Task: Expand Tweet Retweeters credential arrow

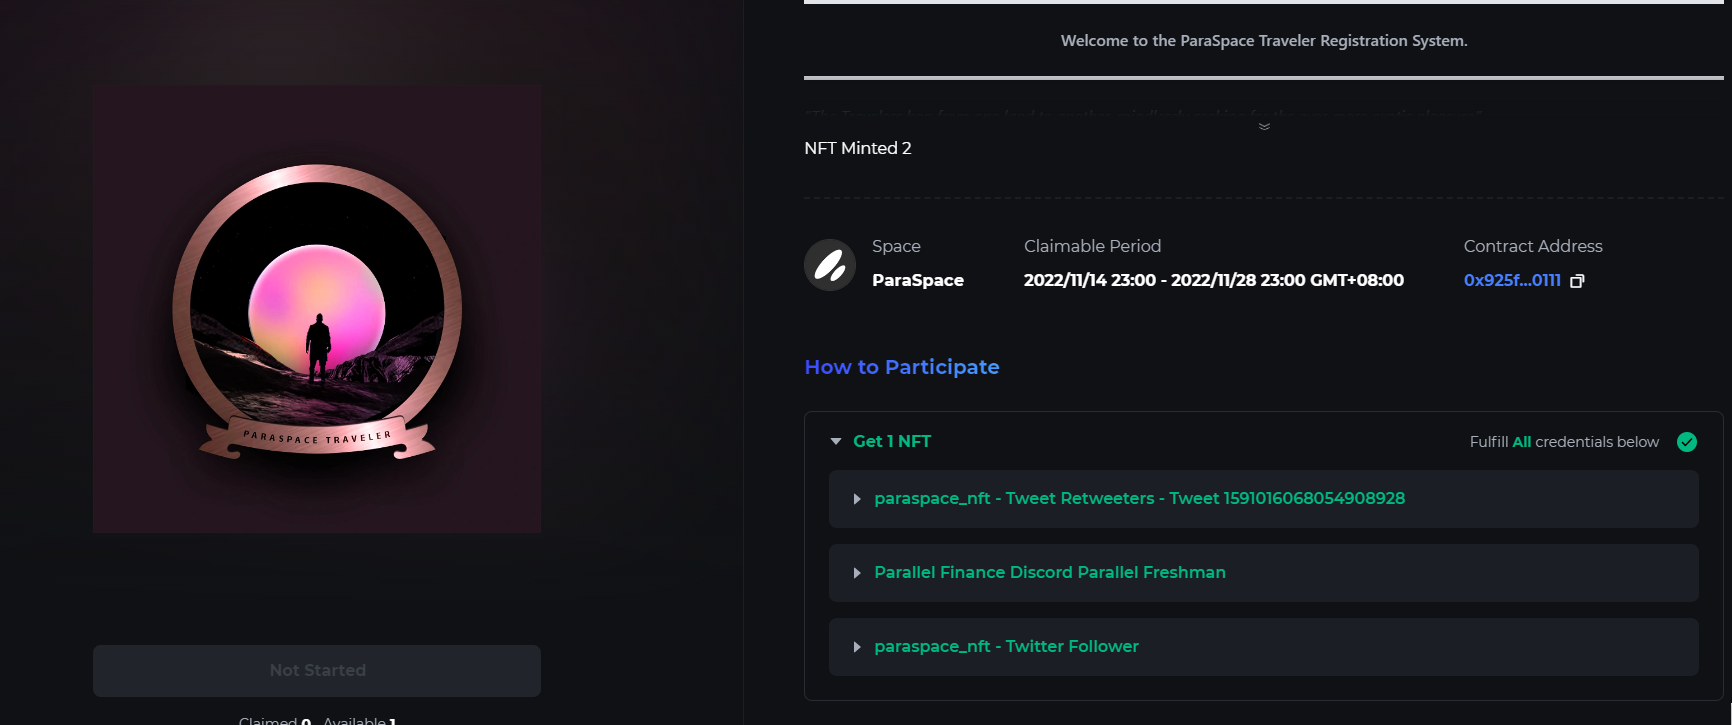Action: pyautogui.click(x=857, y=499)
